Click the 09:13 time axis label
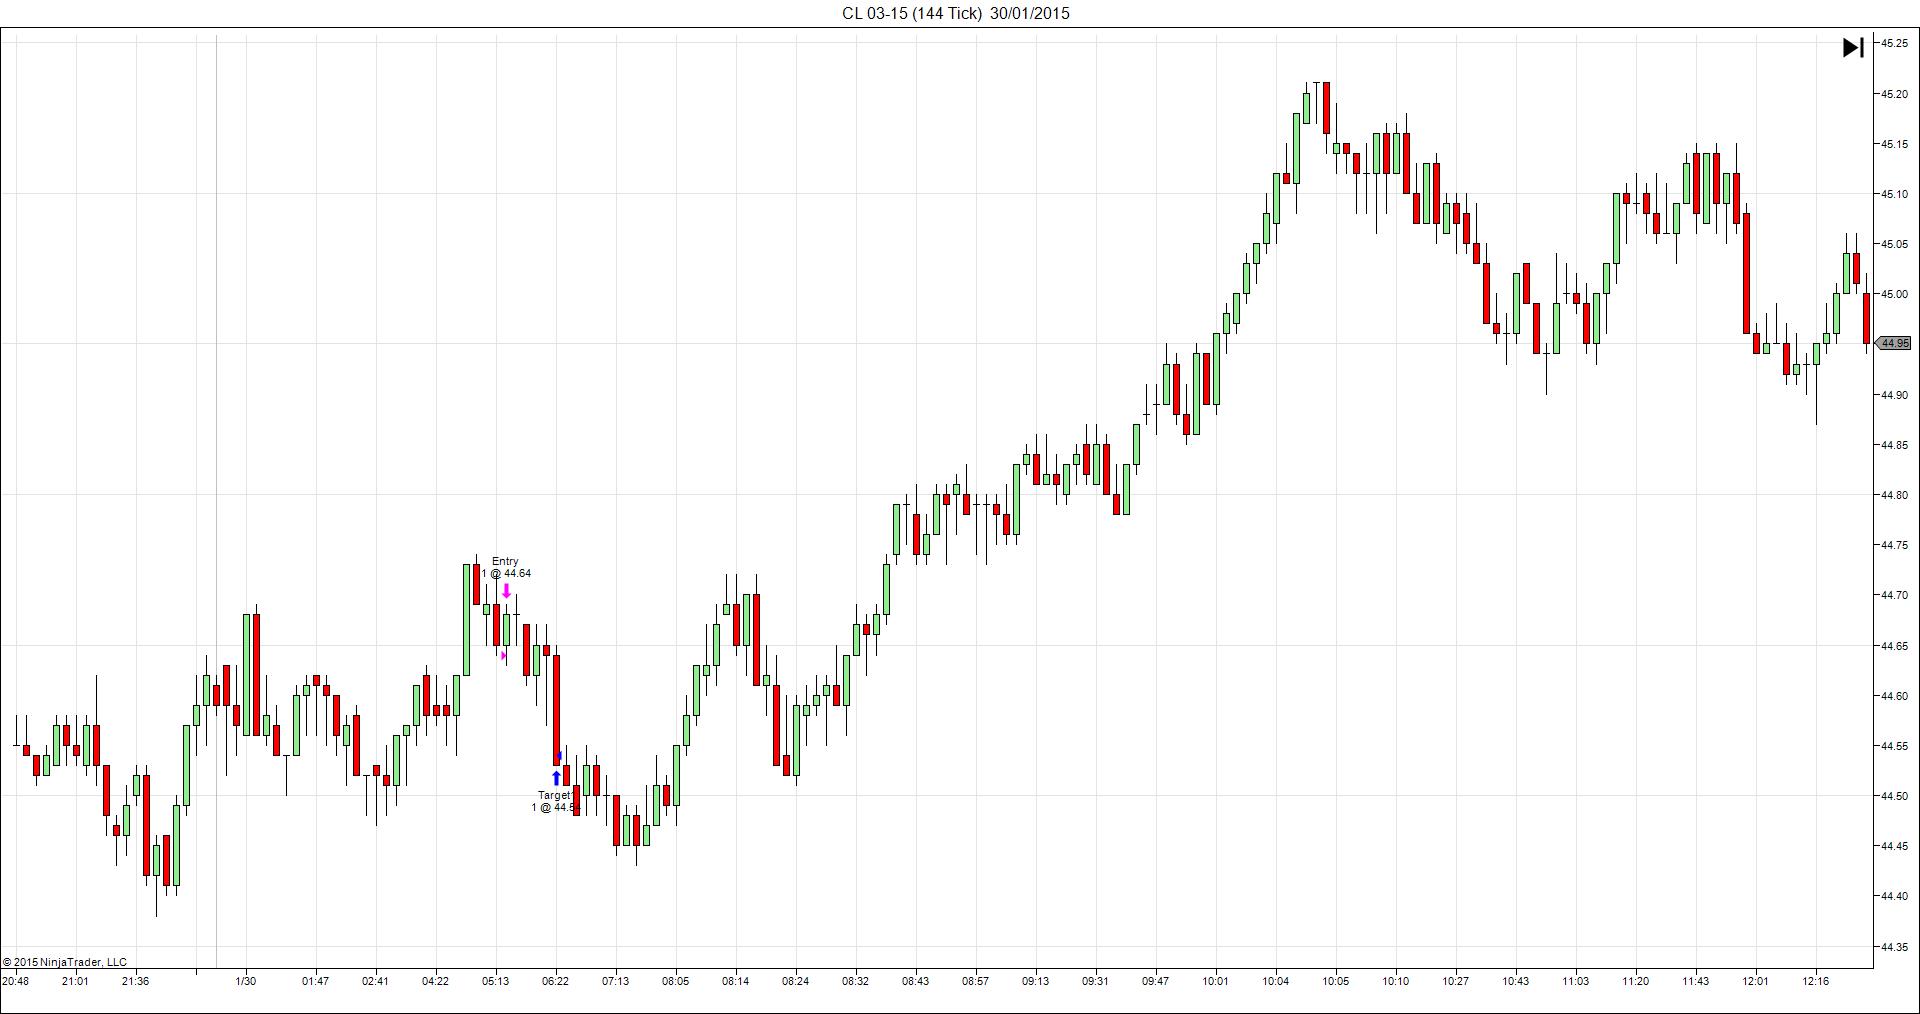1920x1014 pixels. click(1035, 981)
